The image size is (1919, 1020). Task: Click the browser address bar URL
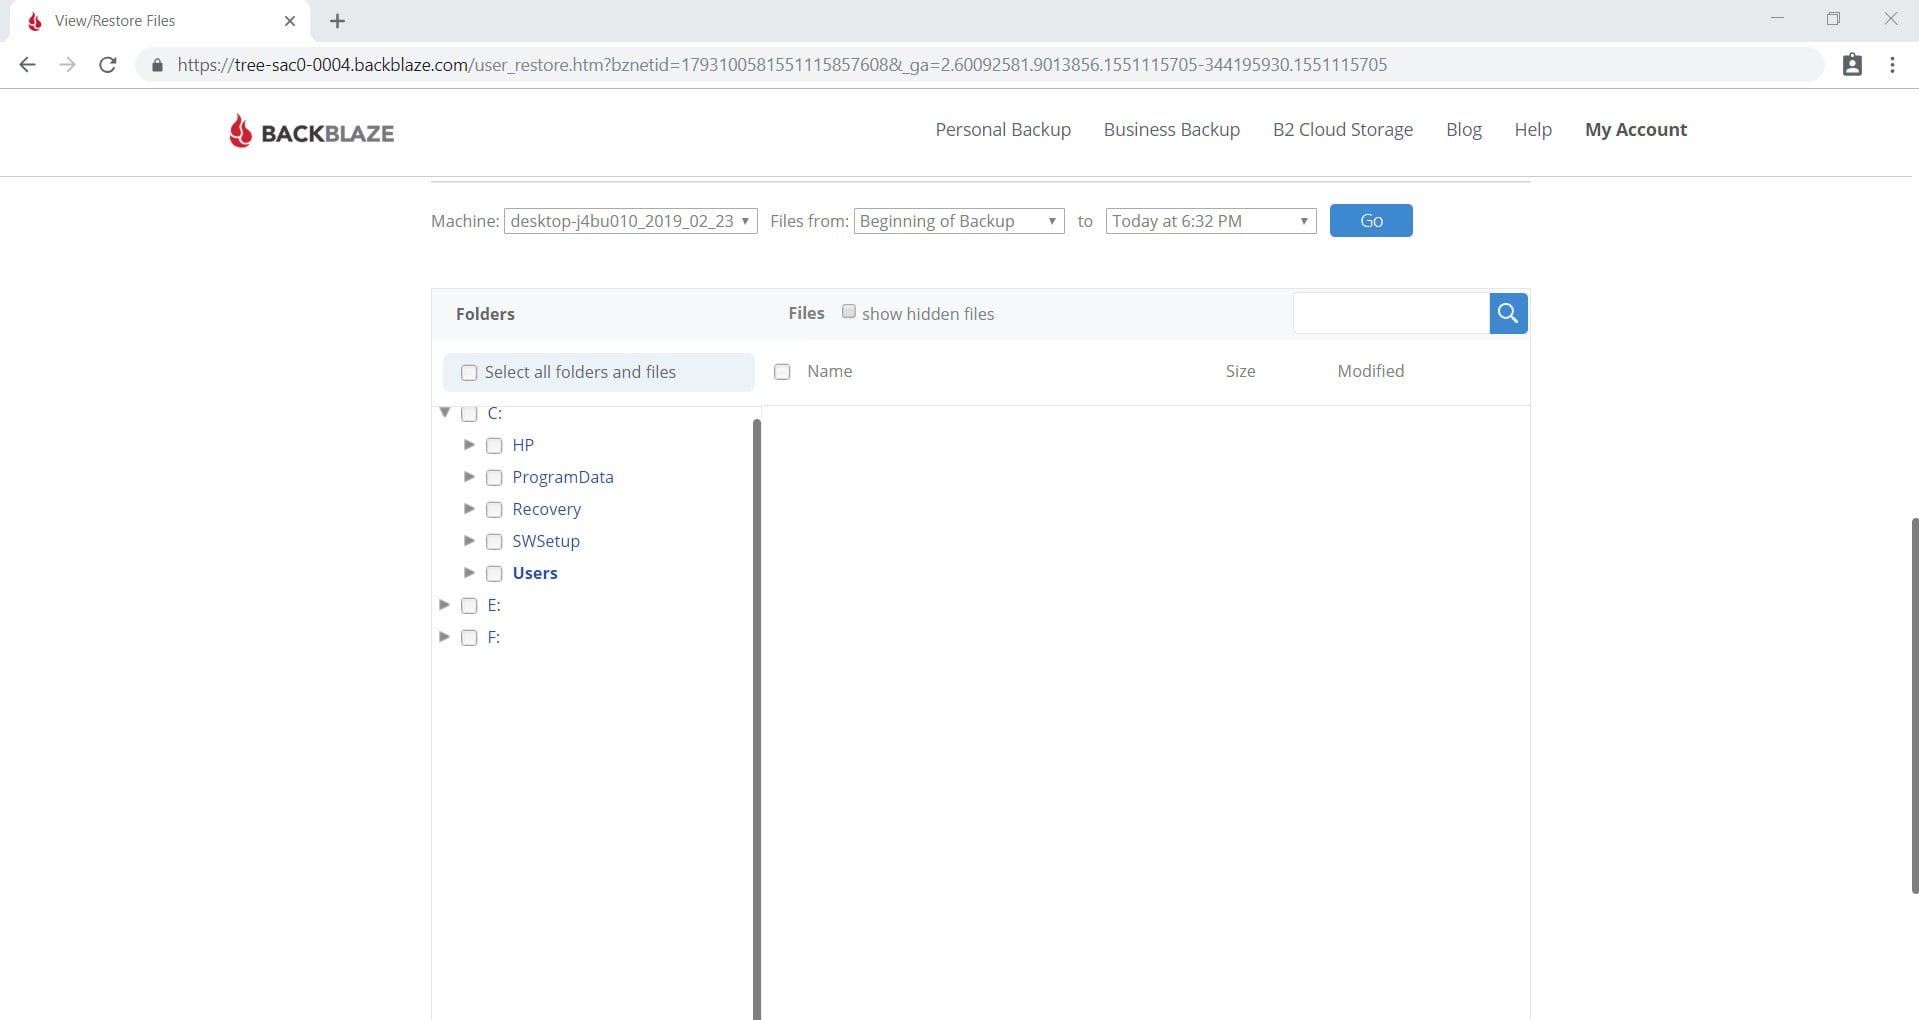tap(782, 65)
